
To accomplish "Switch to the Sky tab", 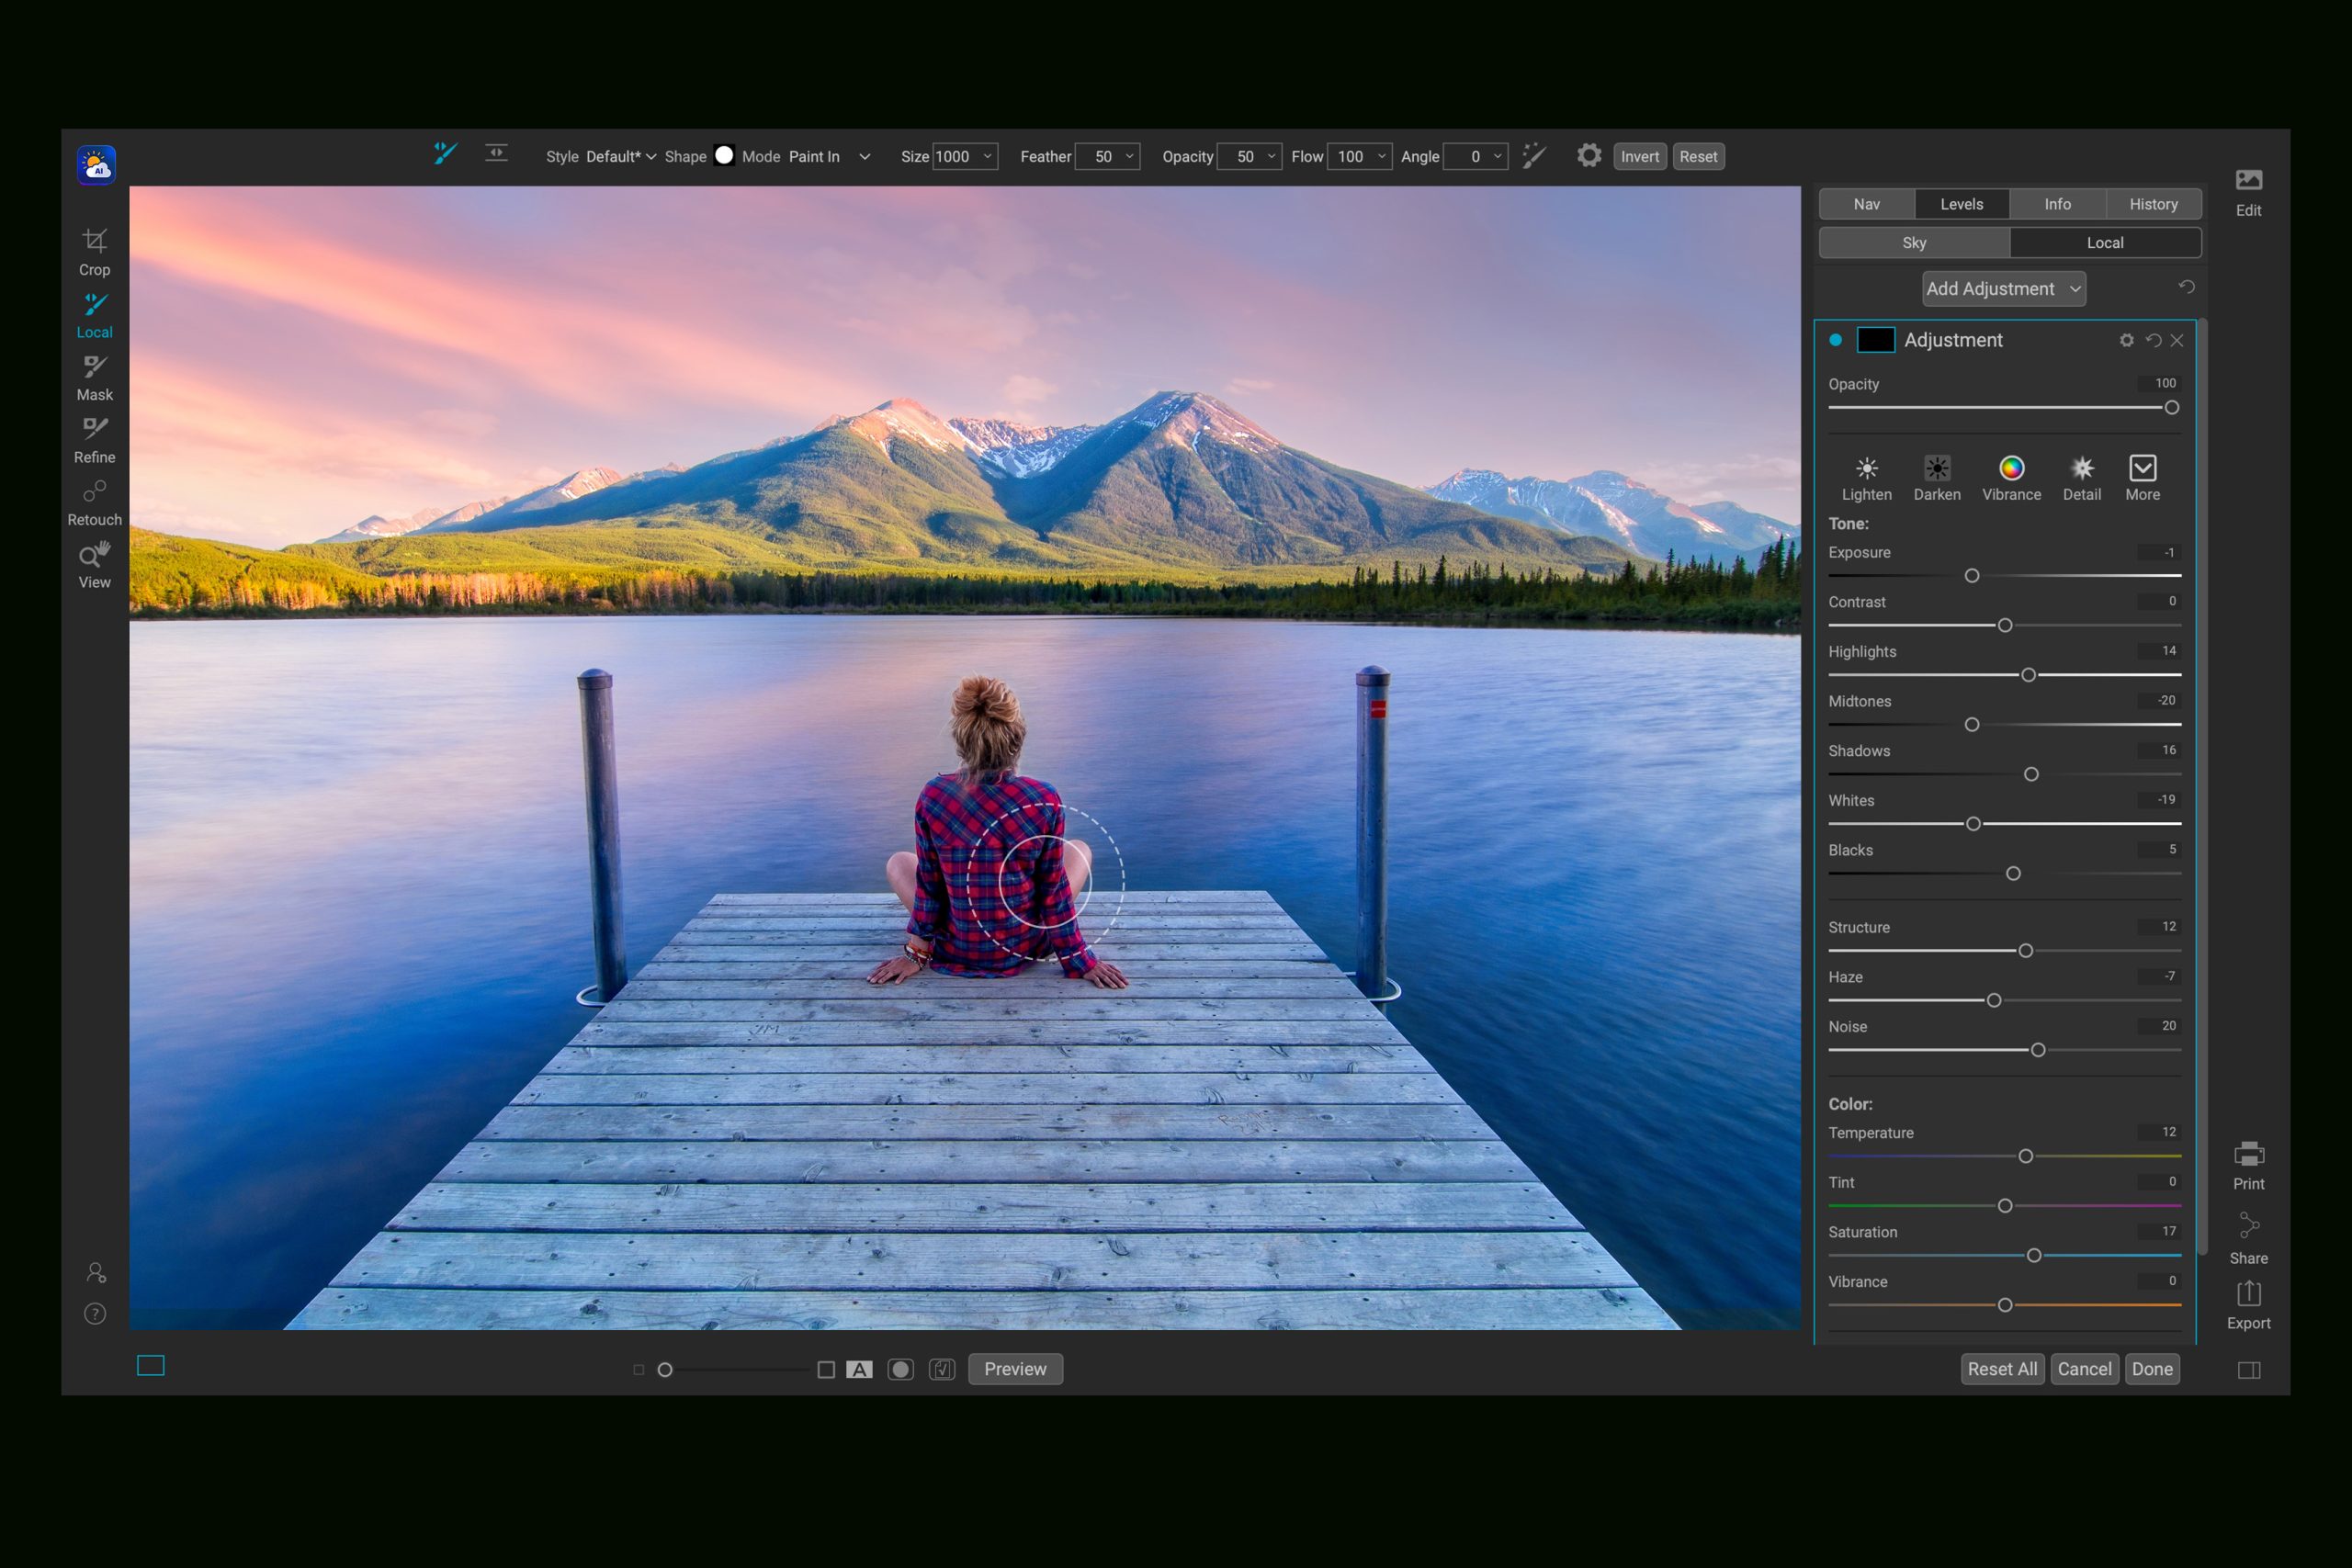I will (1913, 243).
